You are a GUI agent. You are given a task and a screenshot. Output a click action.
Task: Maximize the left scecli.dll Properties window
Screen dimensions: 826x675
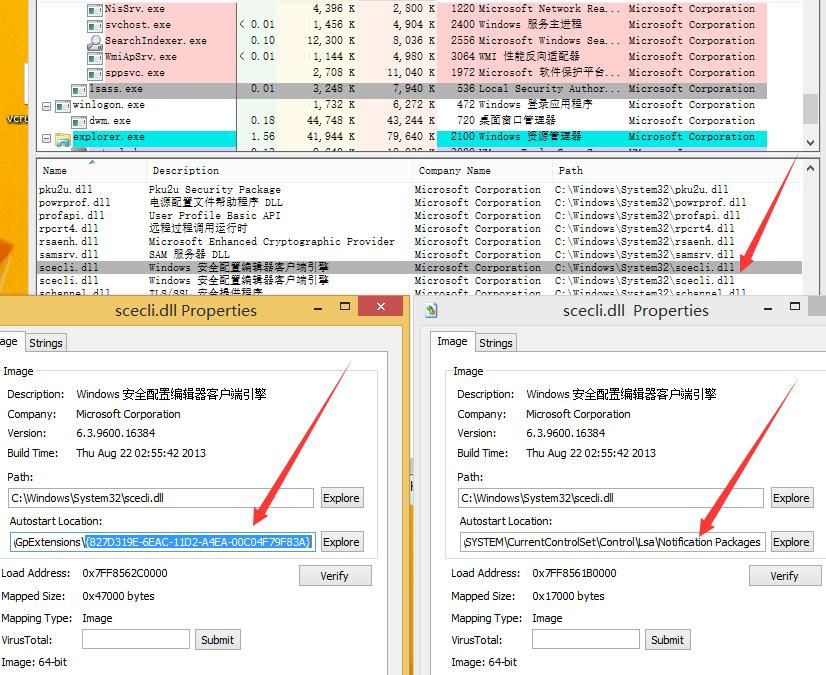[345, 307]
